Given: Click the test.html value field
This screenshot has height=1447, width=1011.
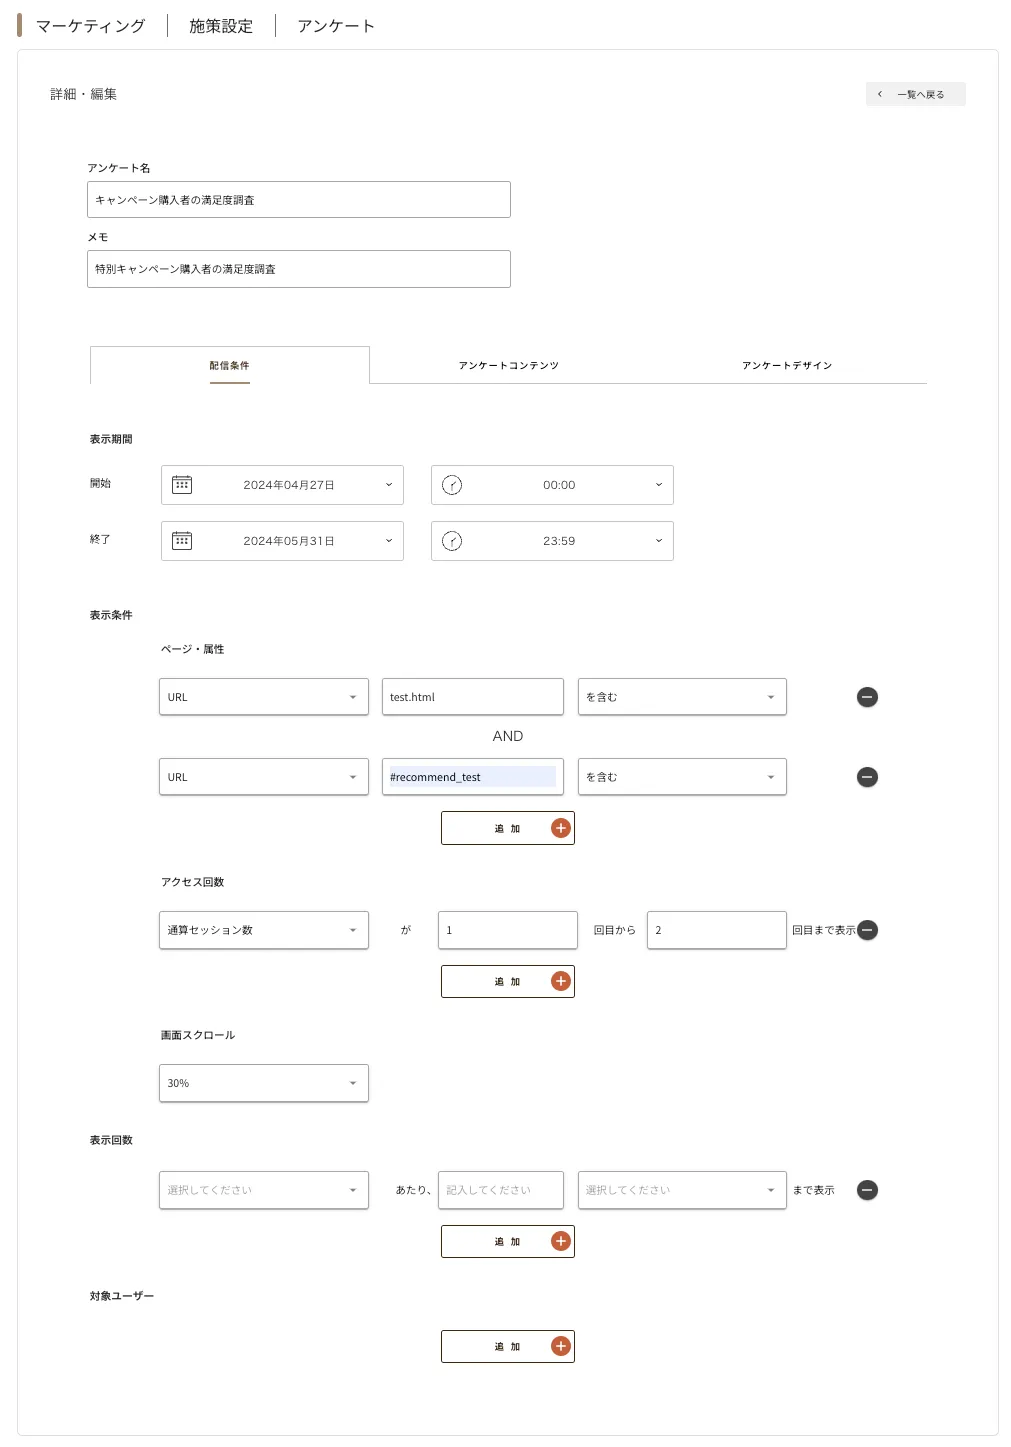Looking at the screenshot, I should (473, 697).
